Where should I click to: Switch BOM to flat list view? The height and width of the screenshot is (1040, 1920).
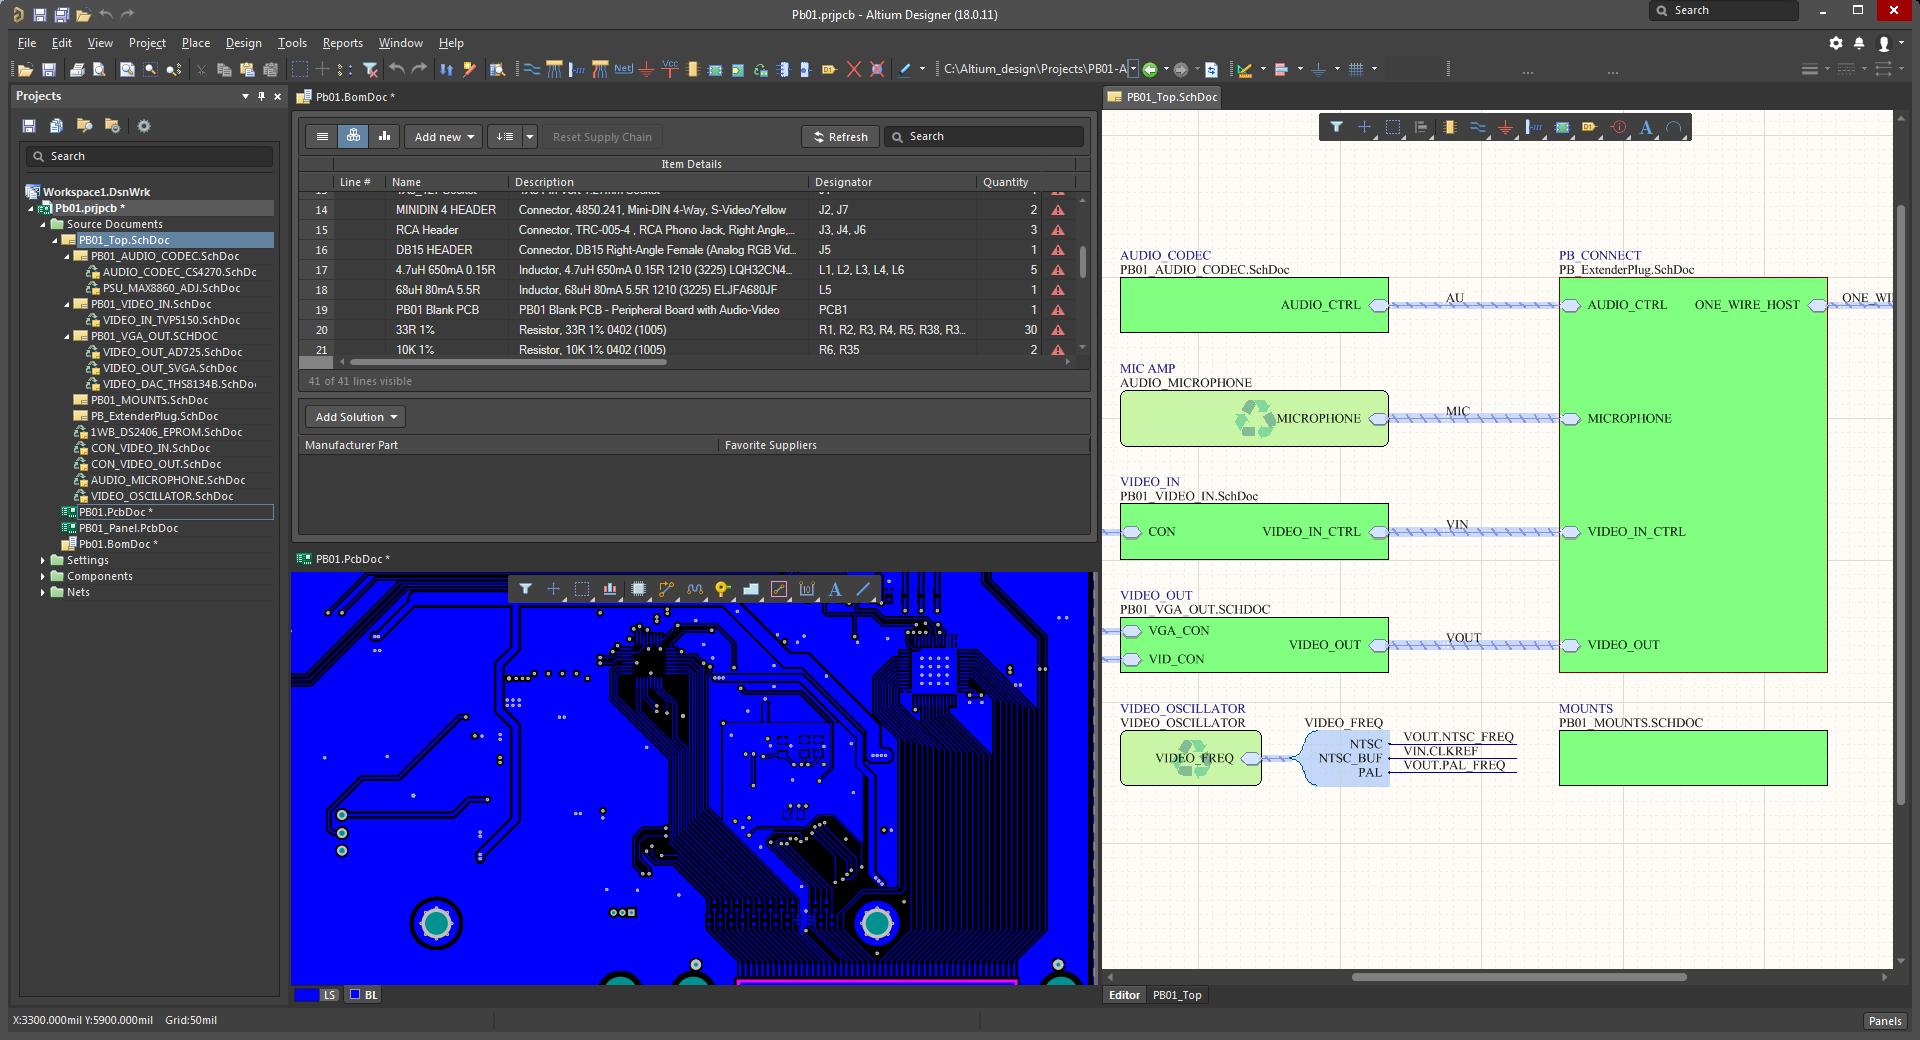[322, 137]
